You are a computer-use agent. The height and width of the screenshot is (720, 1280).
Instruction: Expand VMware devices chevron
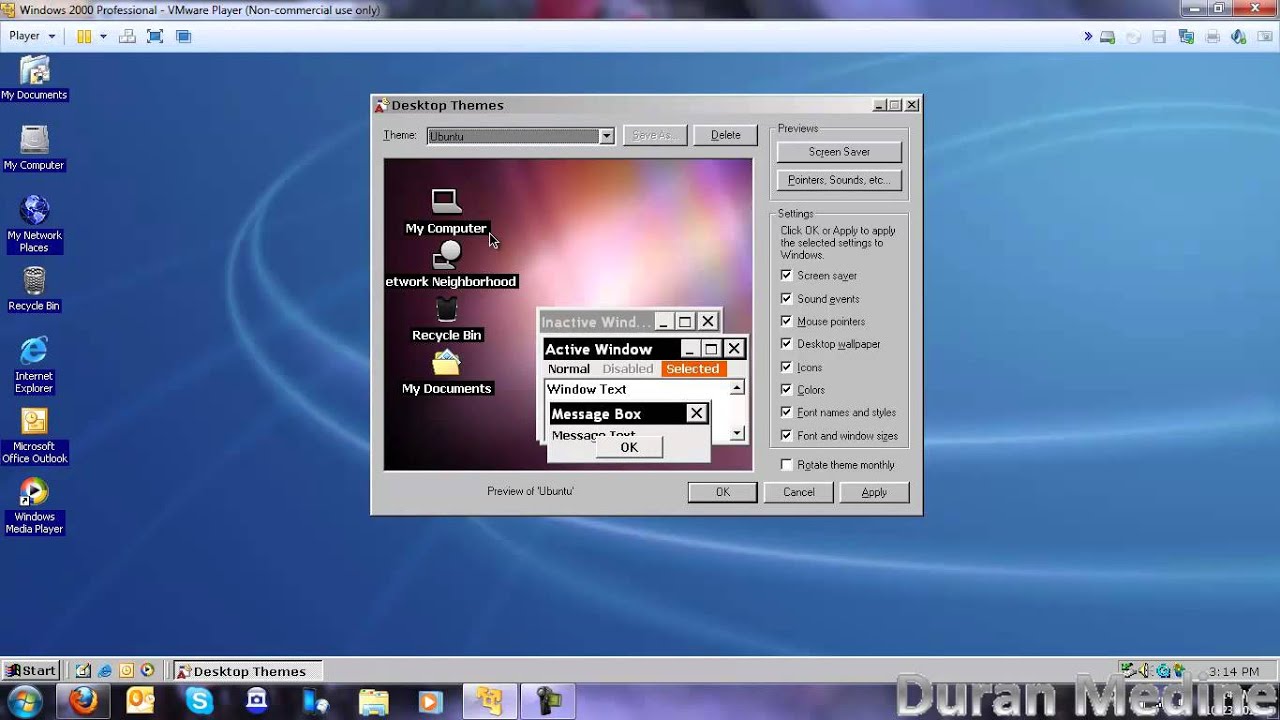(x=1088, y=37)
